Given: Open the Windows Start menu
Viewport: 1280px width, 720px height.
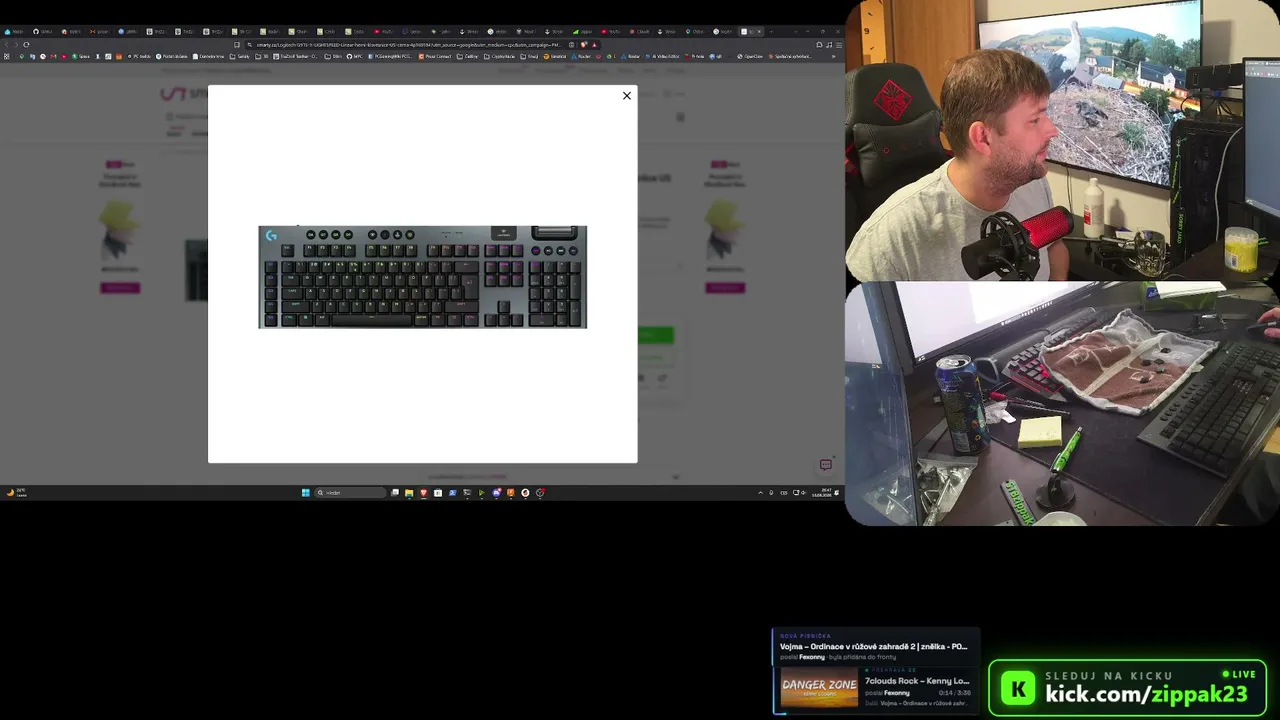Looking at the screenshot, I should (x=306, y=492).
